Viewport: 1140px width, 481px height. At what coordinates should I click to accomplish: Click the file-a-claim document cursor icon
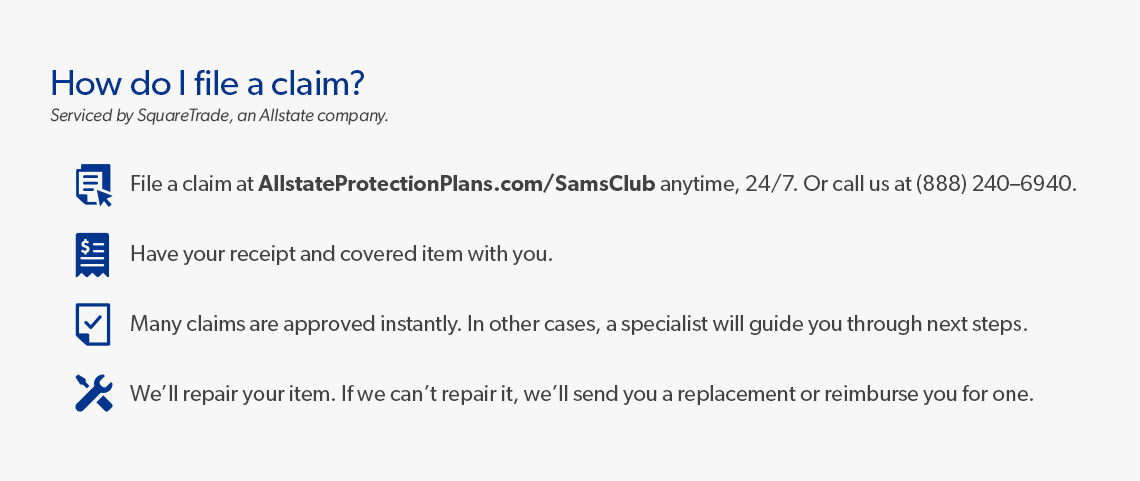[93, 185]
